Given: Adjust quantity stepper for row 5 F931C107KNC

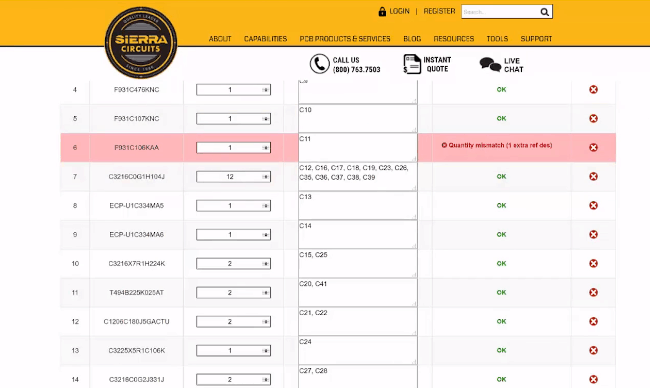Looking at the screenshot, I should [x=265, y=119].
